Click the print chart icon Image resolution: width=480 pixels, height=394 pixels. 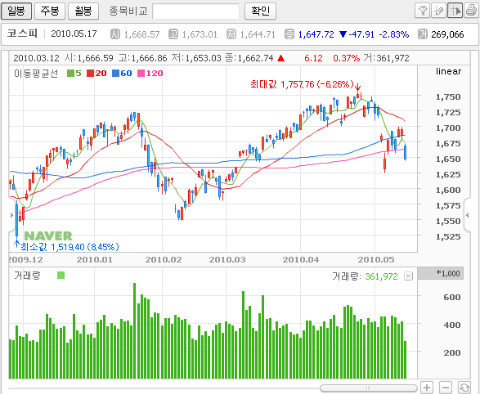(471, 10)
